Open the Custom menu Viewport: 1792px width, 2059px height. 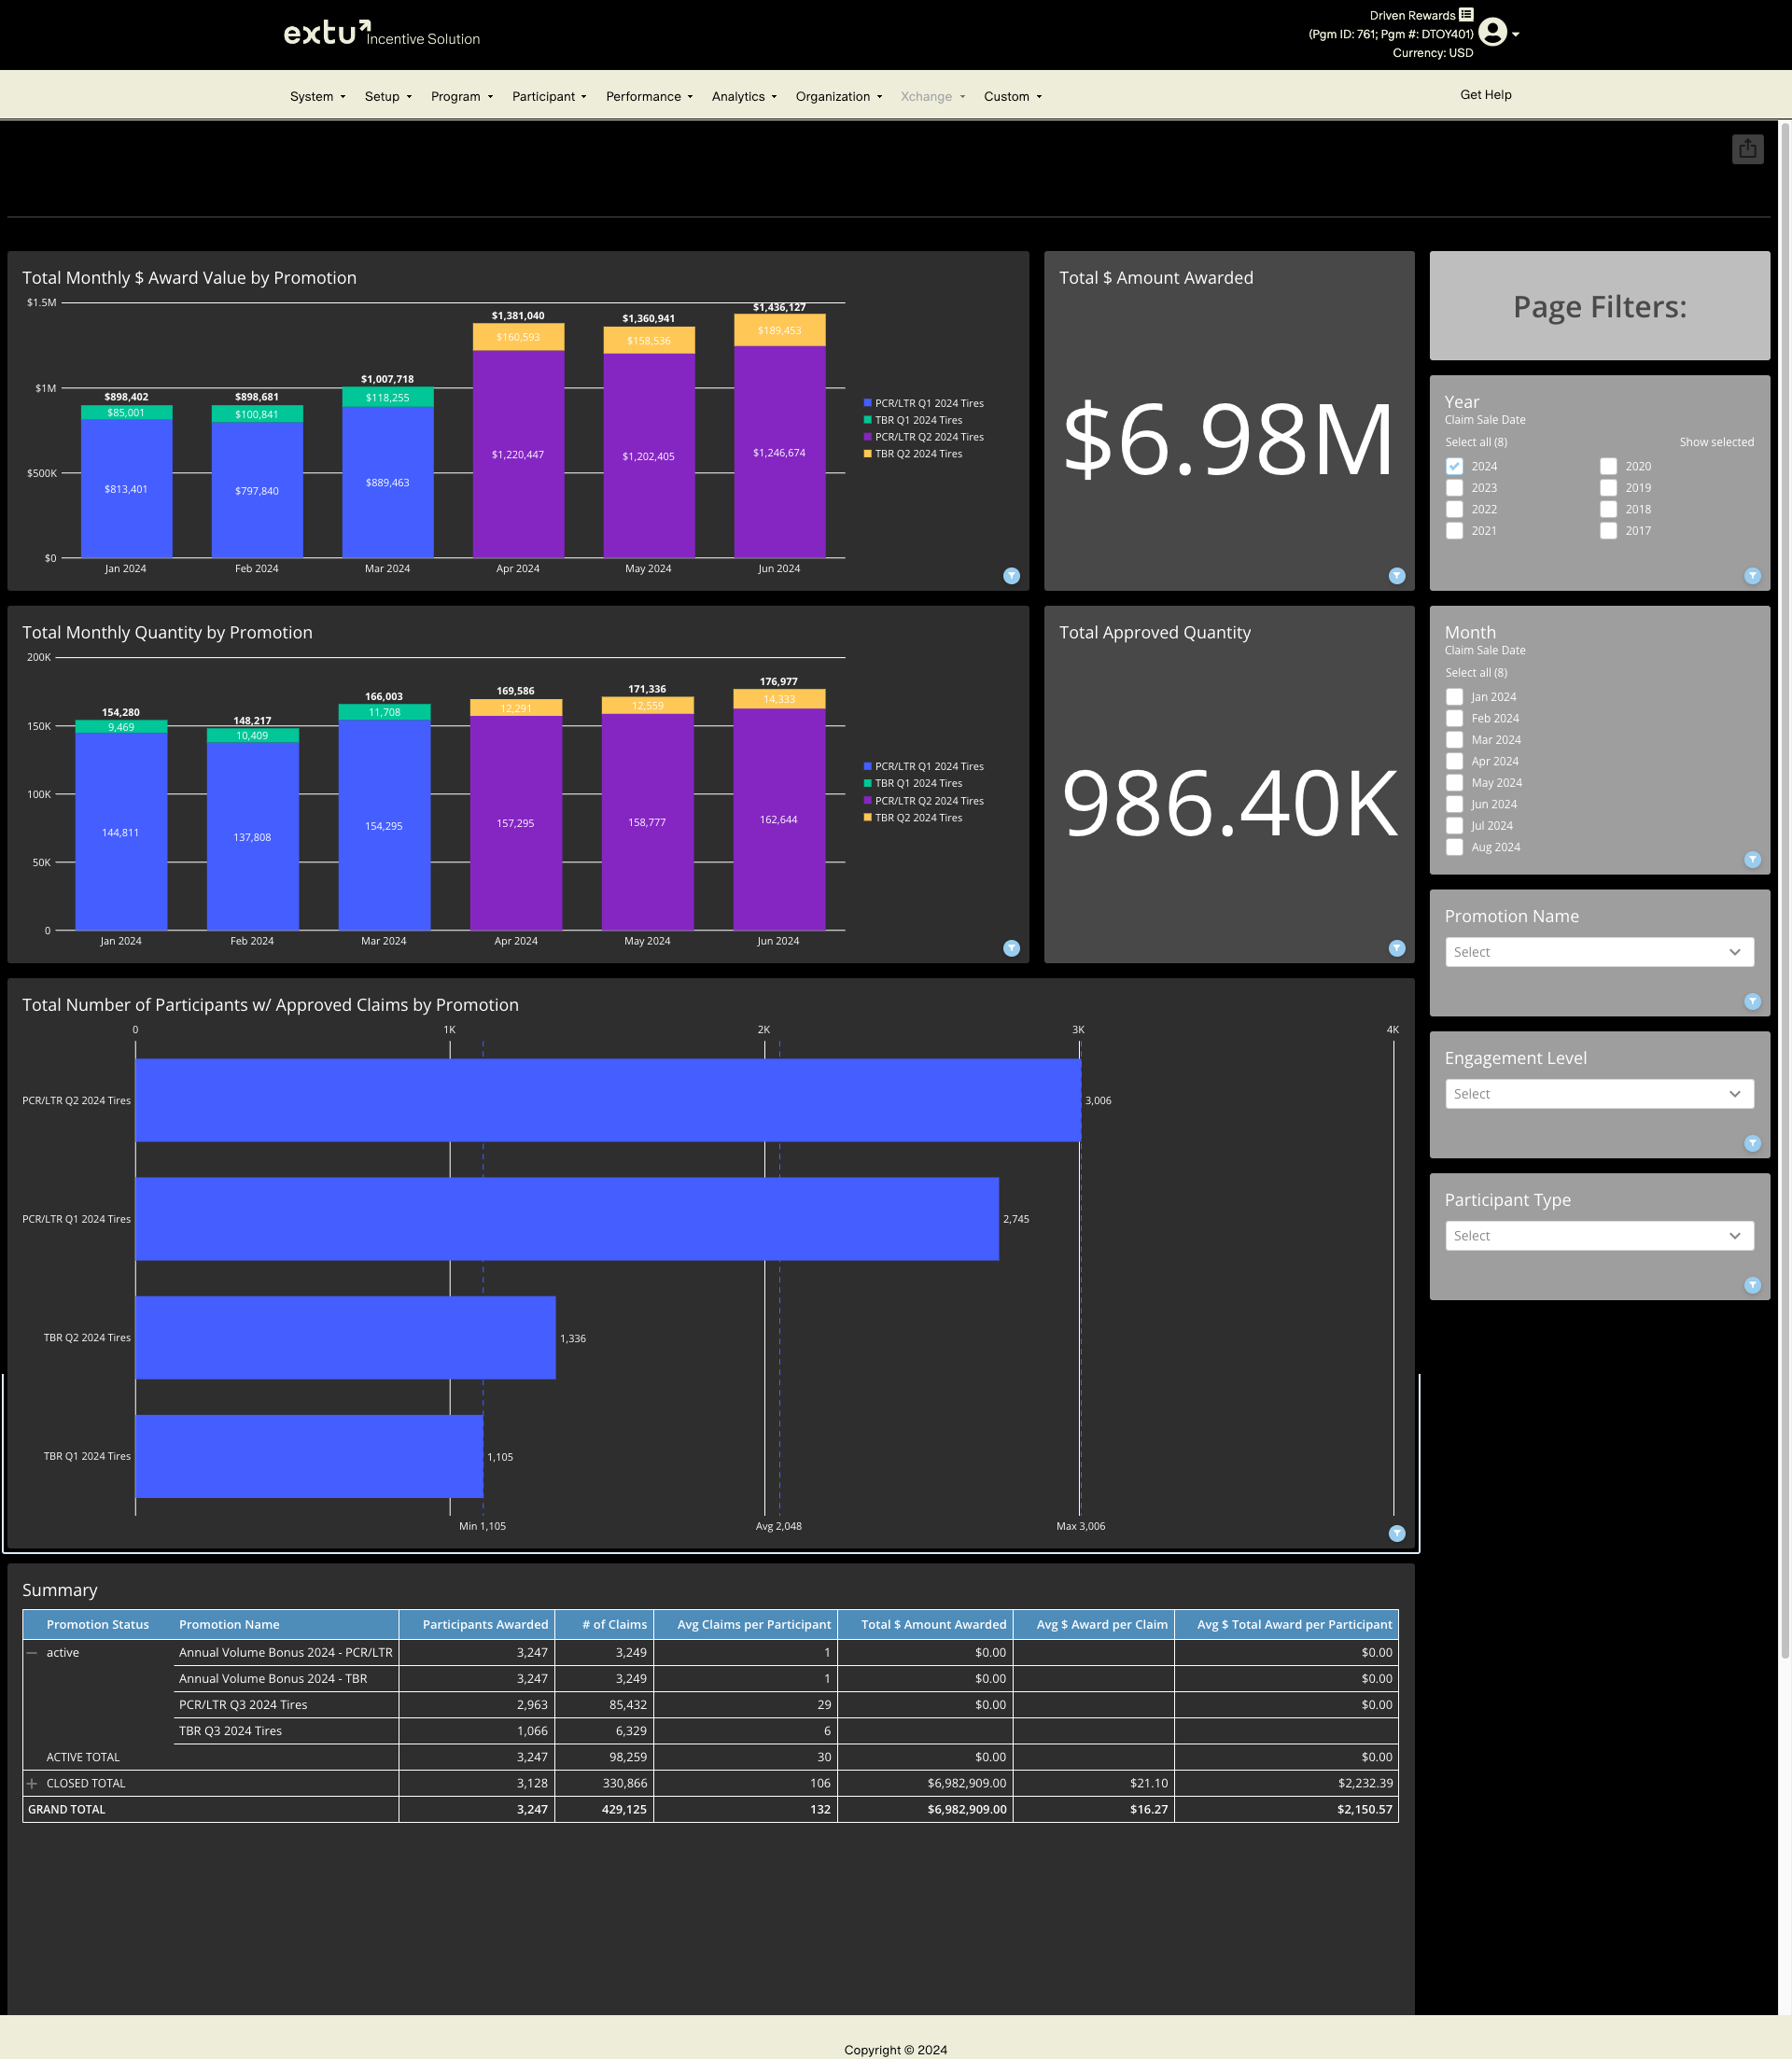[x=1012, y=96]
